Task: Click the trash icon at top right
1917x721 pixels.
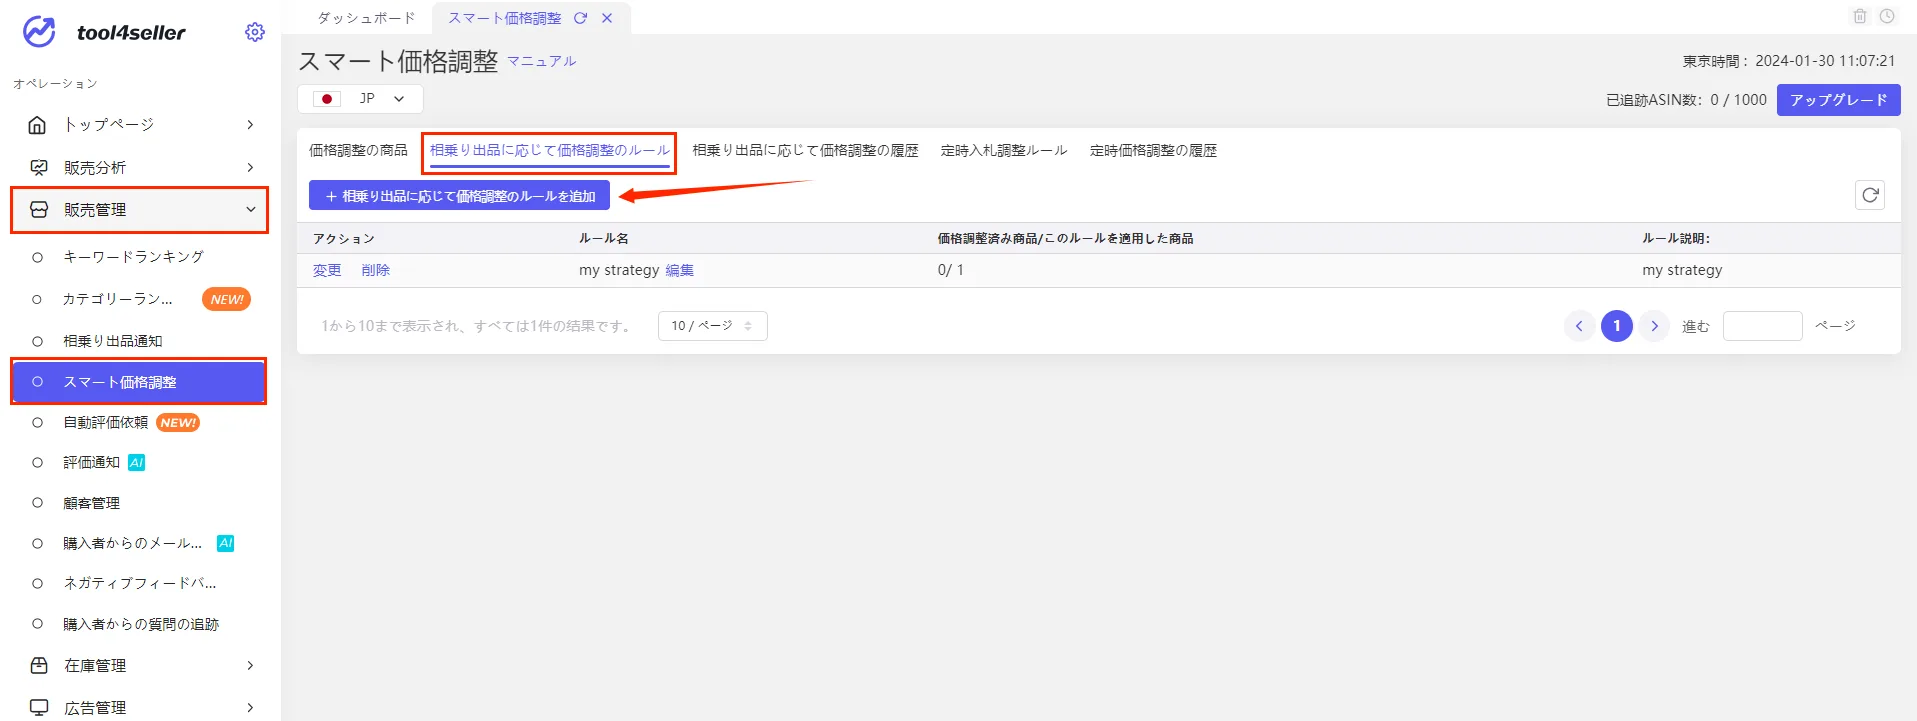Action: point(1860,16)
